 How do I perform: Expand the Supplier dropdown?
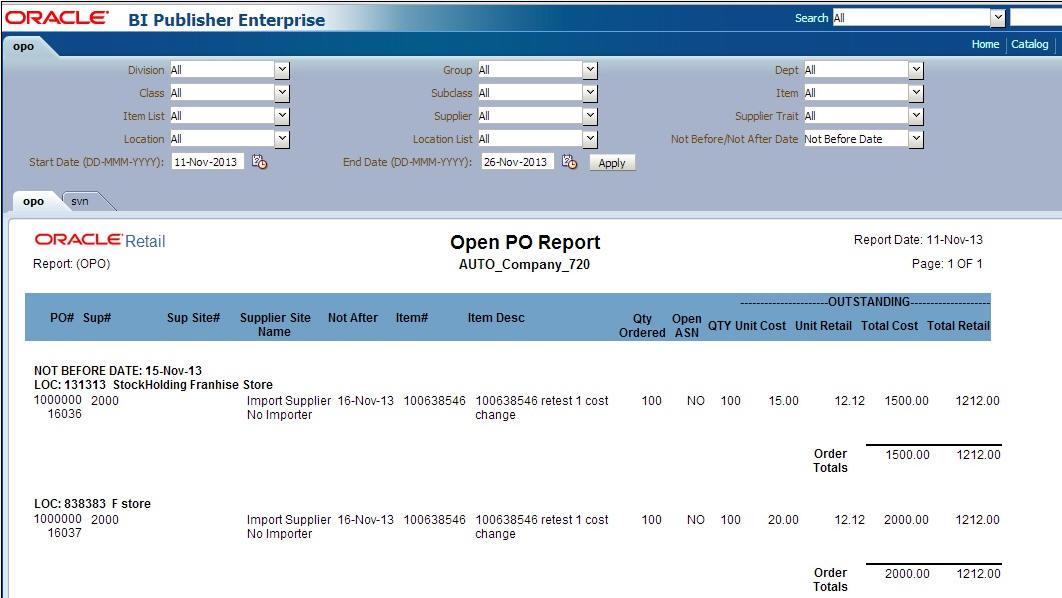[590, 116]
